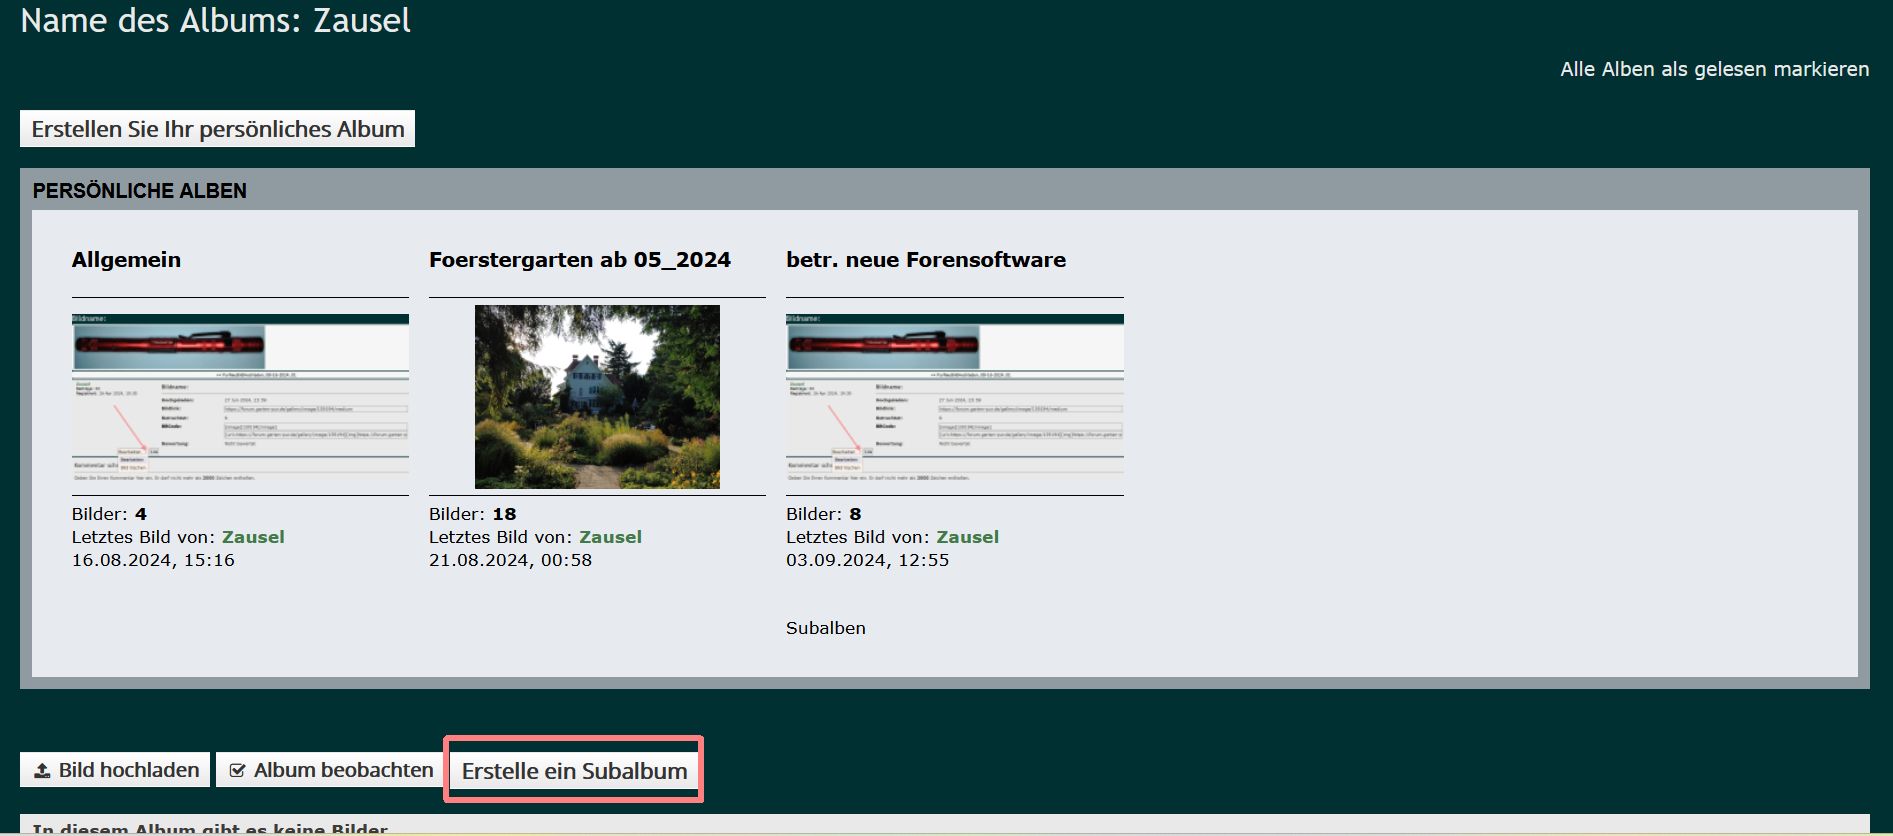Open Zausel's profile under the Foerstergarten album
The image size is (1893, 836).
[610, 537]
